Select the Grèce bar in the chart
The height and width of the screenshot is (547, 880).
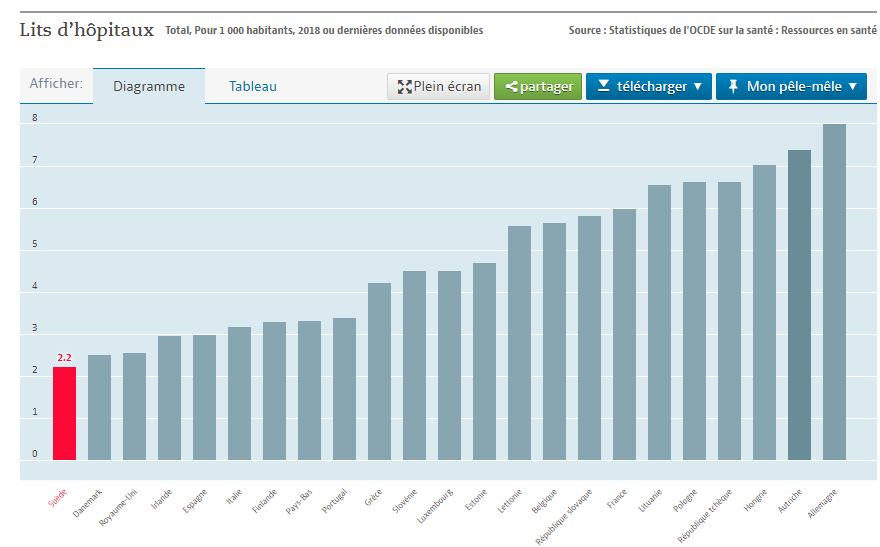click(379, 371)
